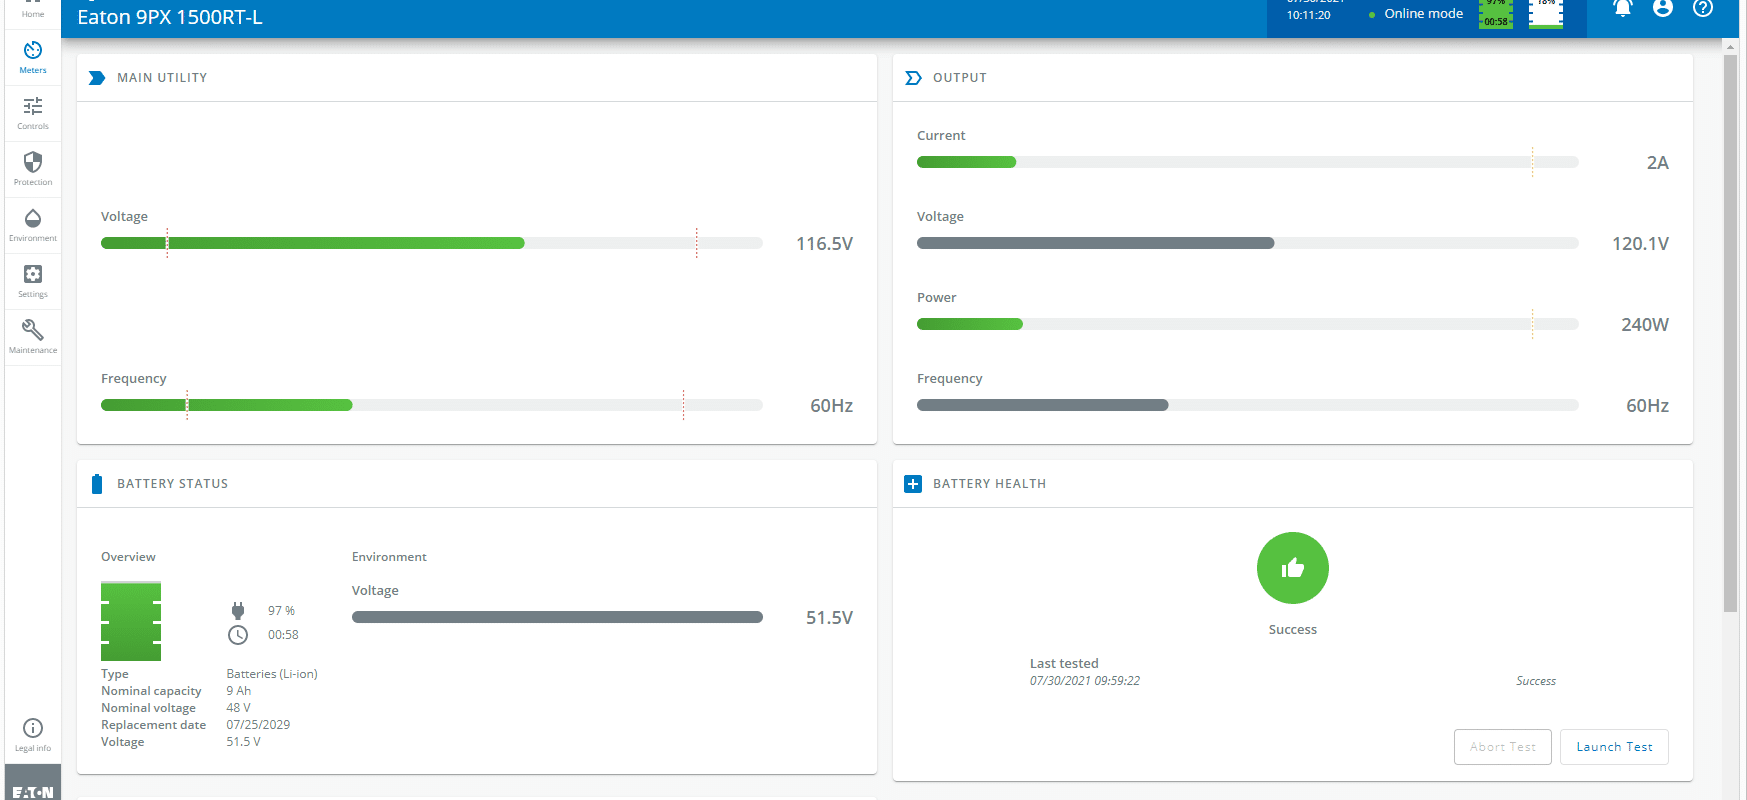Click the Output power bar
The image size is (1747, 800).
[1248, 324]
